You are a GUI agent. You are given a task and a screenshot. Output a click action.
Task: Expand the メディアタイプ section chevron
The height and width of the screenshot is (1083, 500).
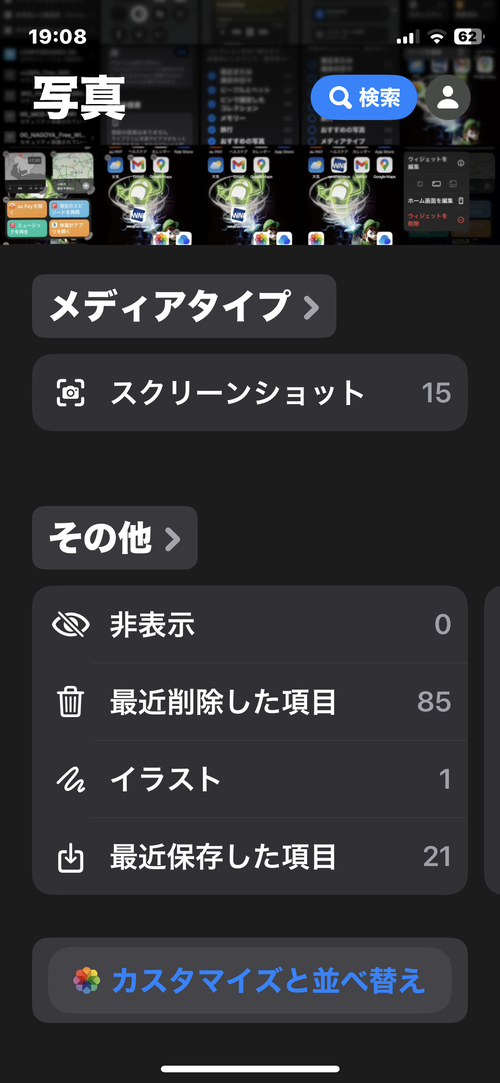(x=311, y=307)
